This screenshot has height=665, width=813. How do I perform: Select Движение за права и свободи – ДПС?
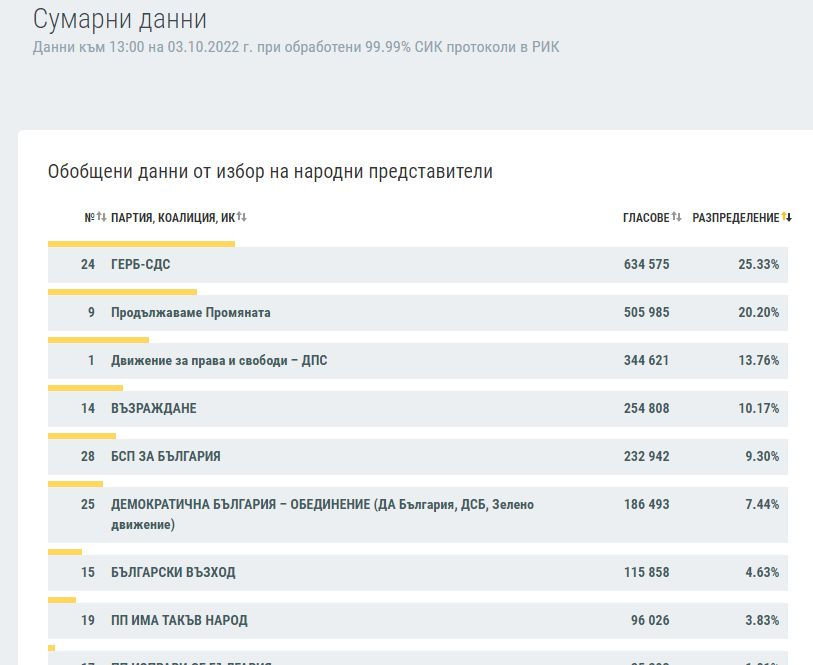click(219, 360)
